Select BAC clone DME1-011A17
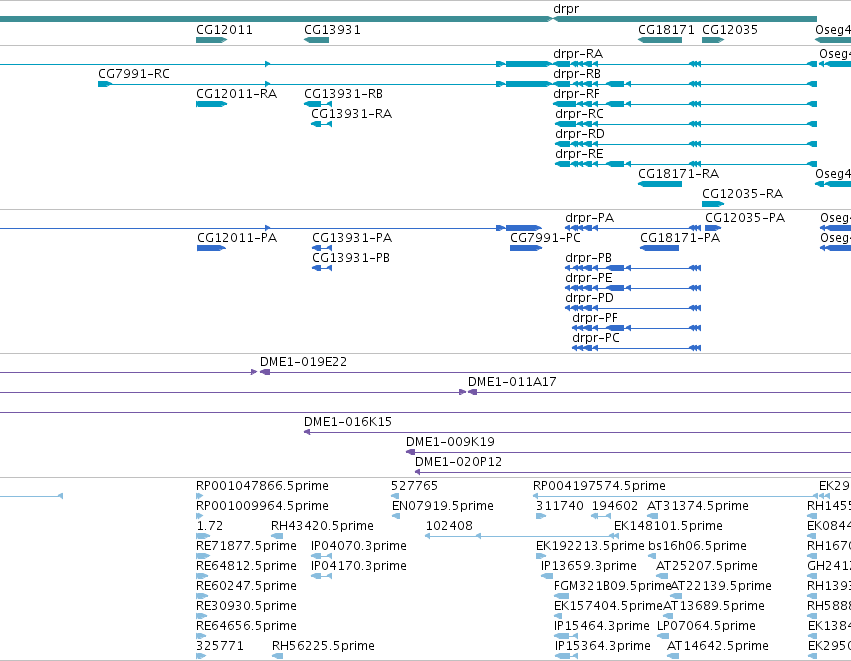The width and height of the screenshot is (851, 661). pyautogui.click(x=512, y=383)
